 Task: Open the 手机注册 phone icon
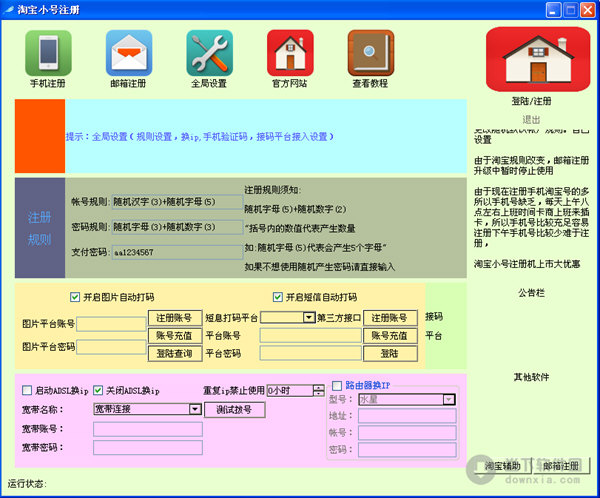click(x=48, y=53)
